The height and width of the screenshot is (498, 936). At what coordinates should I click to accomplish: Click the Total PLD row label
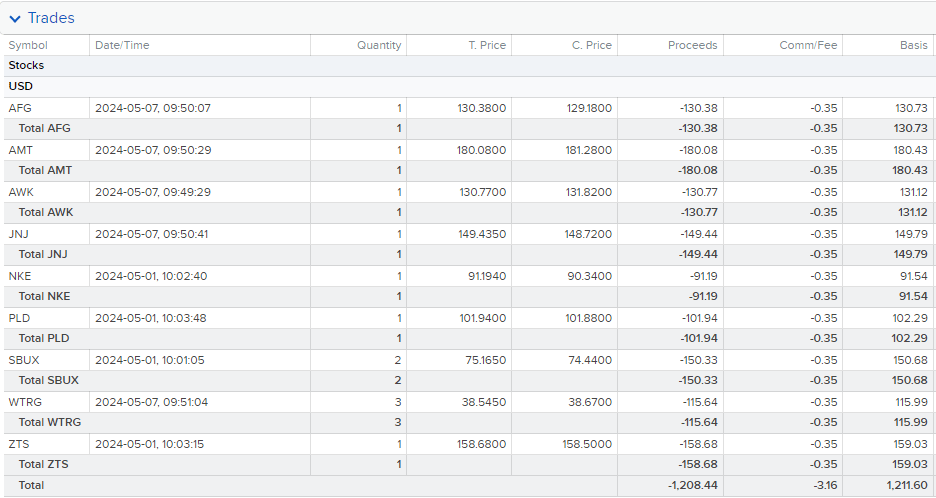[x=44, y=338]
